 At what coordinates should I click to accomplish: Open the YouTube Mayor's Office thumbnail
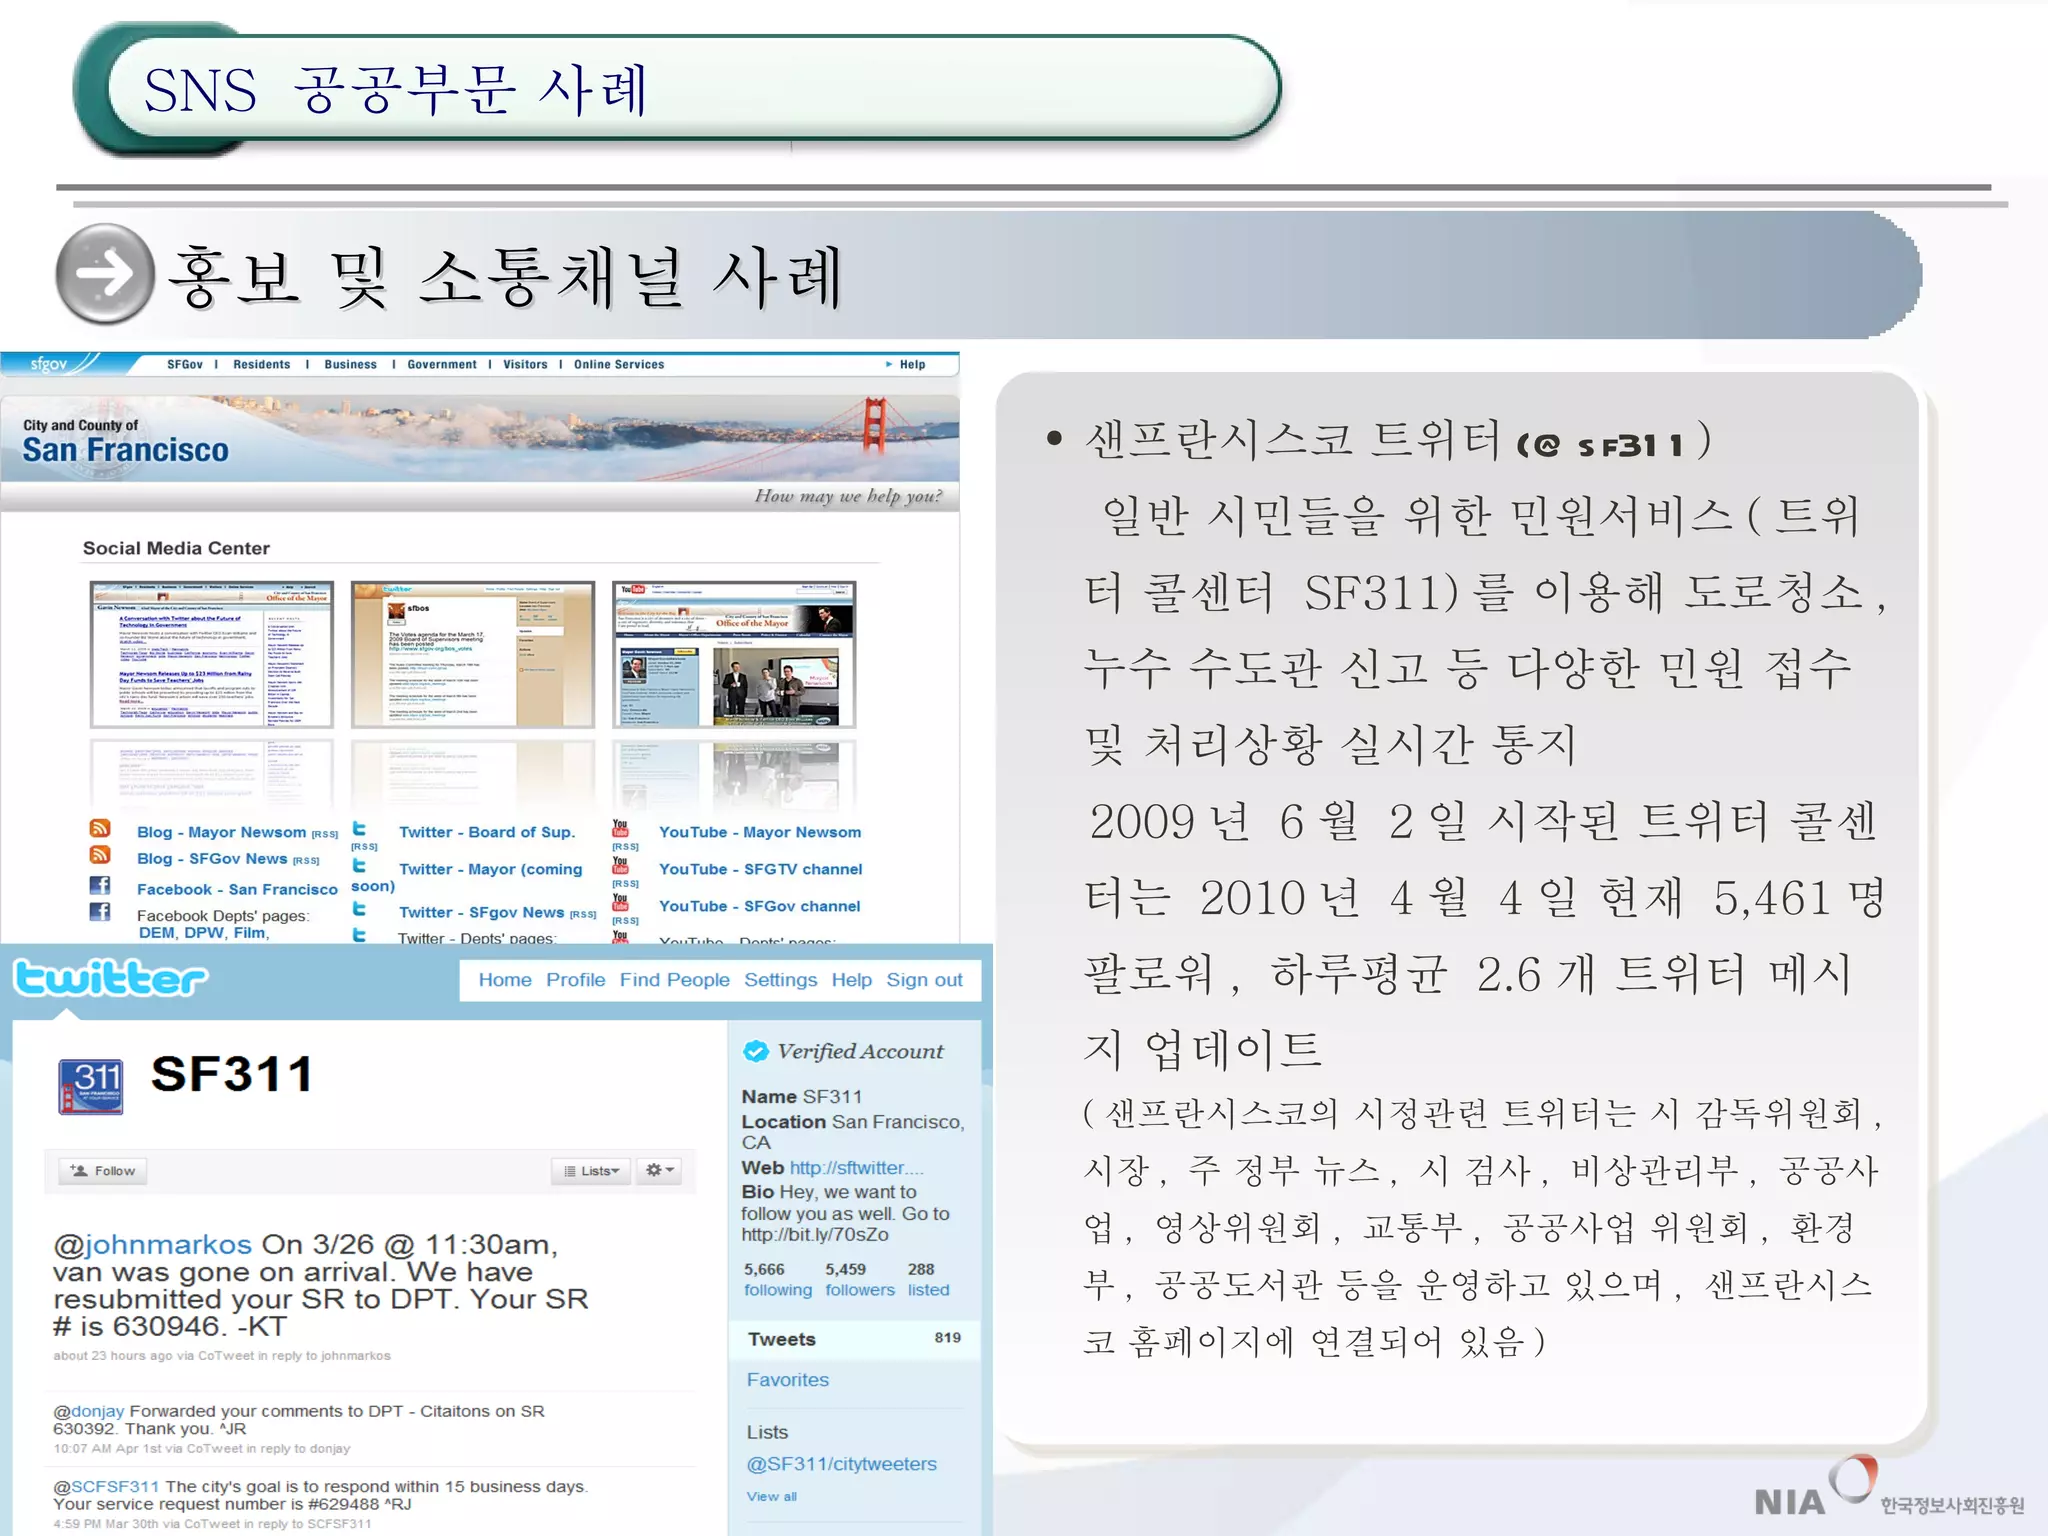click(x=734, y=654)
